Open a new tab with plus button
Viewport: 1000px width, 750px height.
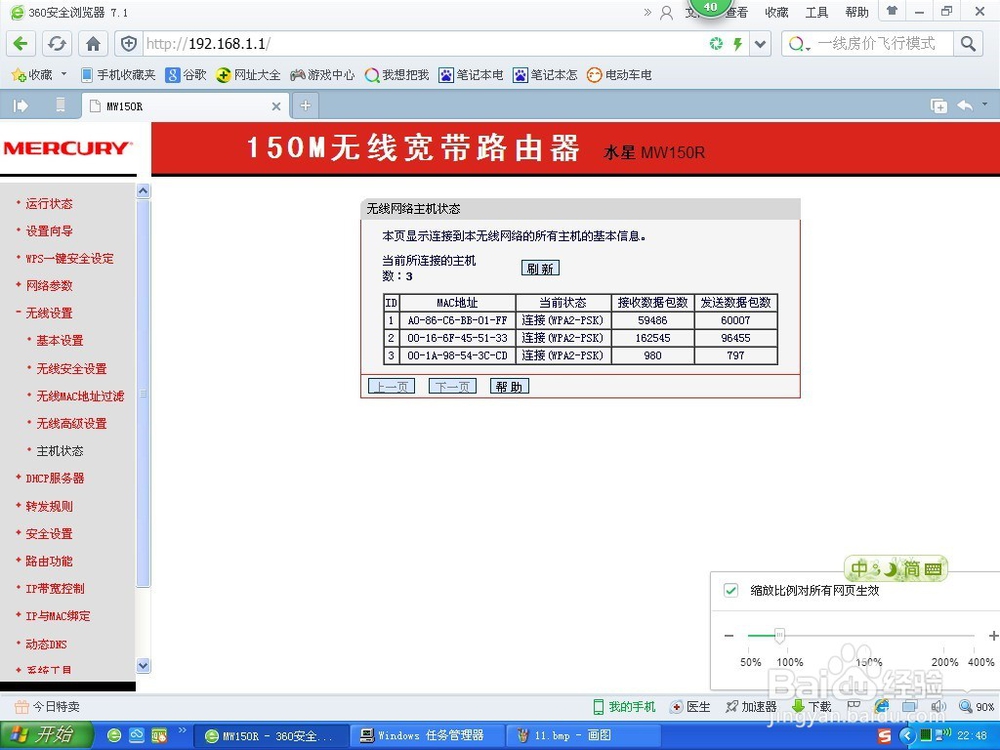coord(305,106)
